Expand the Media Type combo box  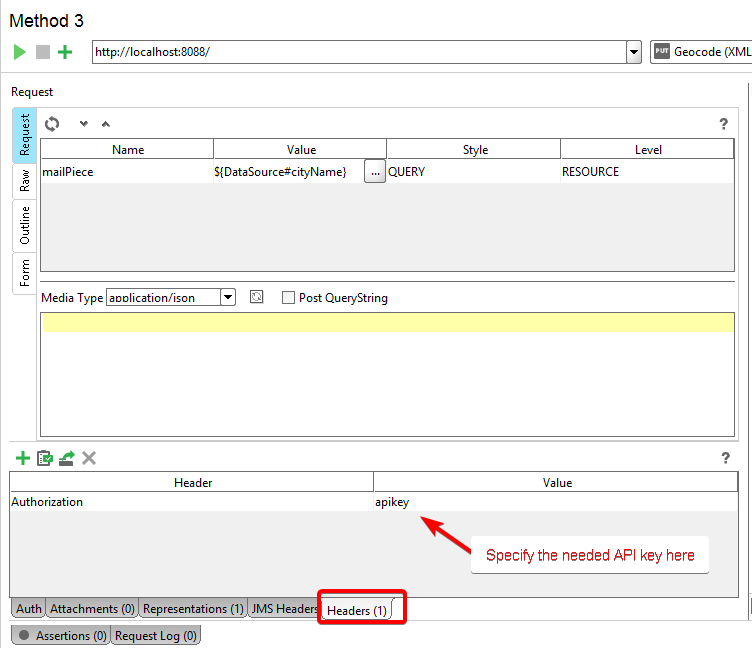(228, 297)
